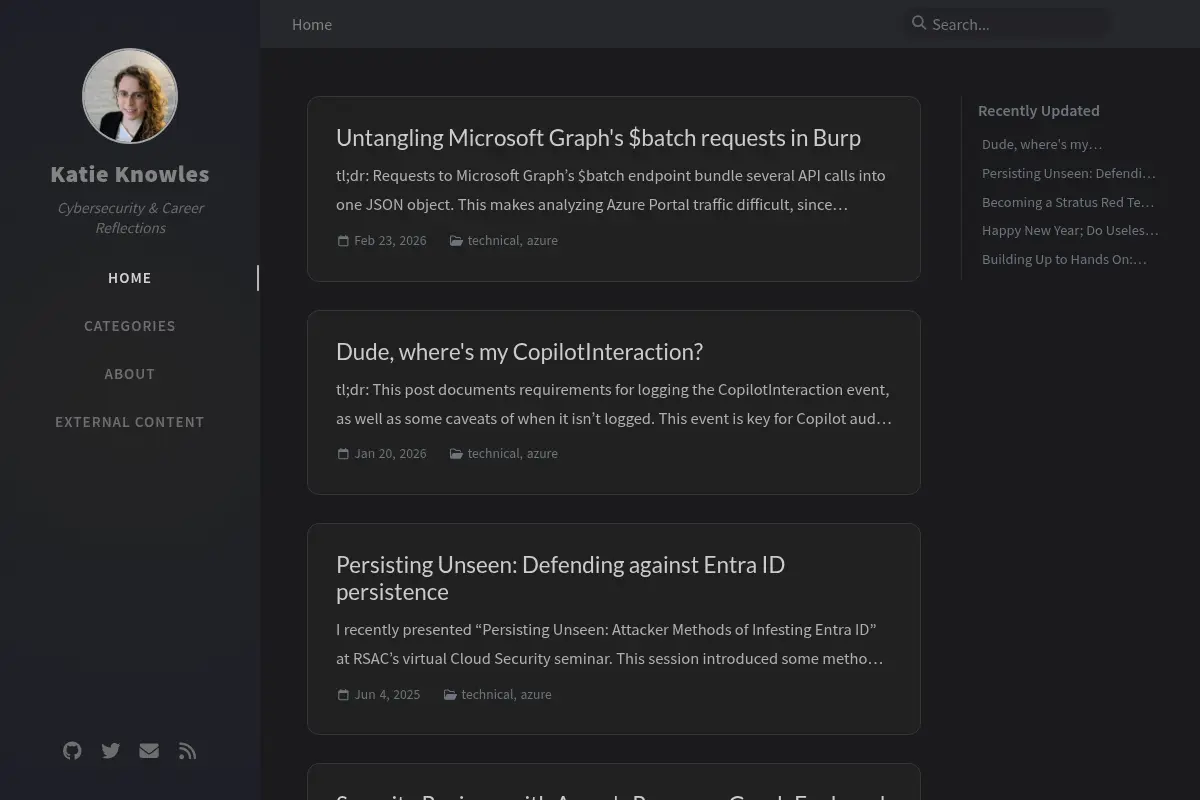Screen dimensions: 1200x800
Task: Open the RSS feed icon
Action: 187,750
